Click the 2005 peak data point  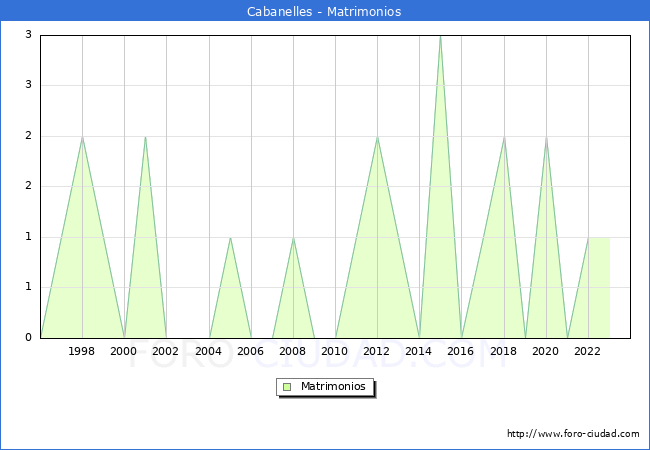coord(230,237)
